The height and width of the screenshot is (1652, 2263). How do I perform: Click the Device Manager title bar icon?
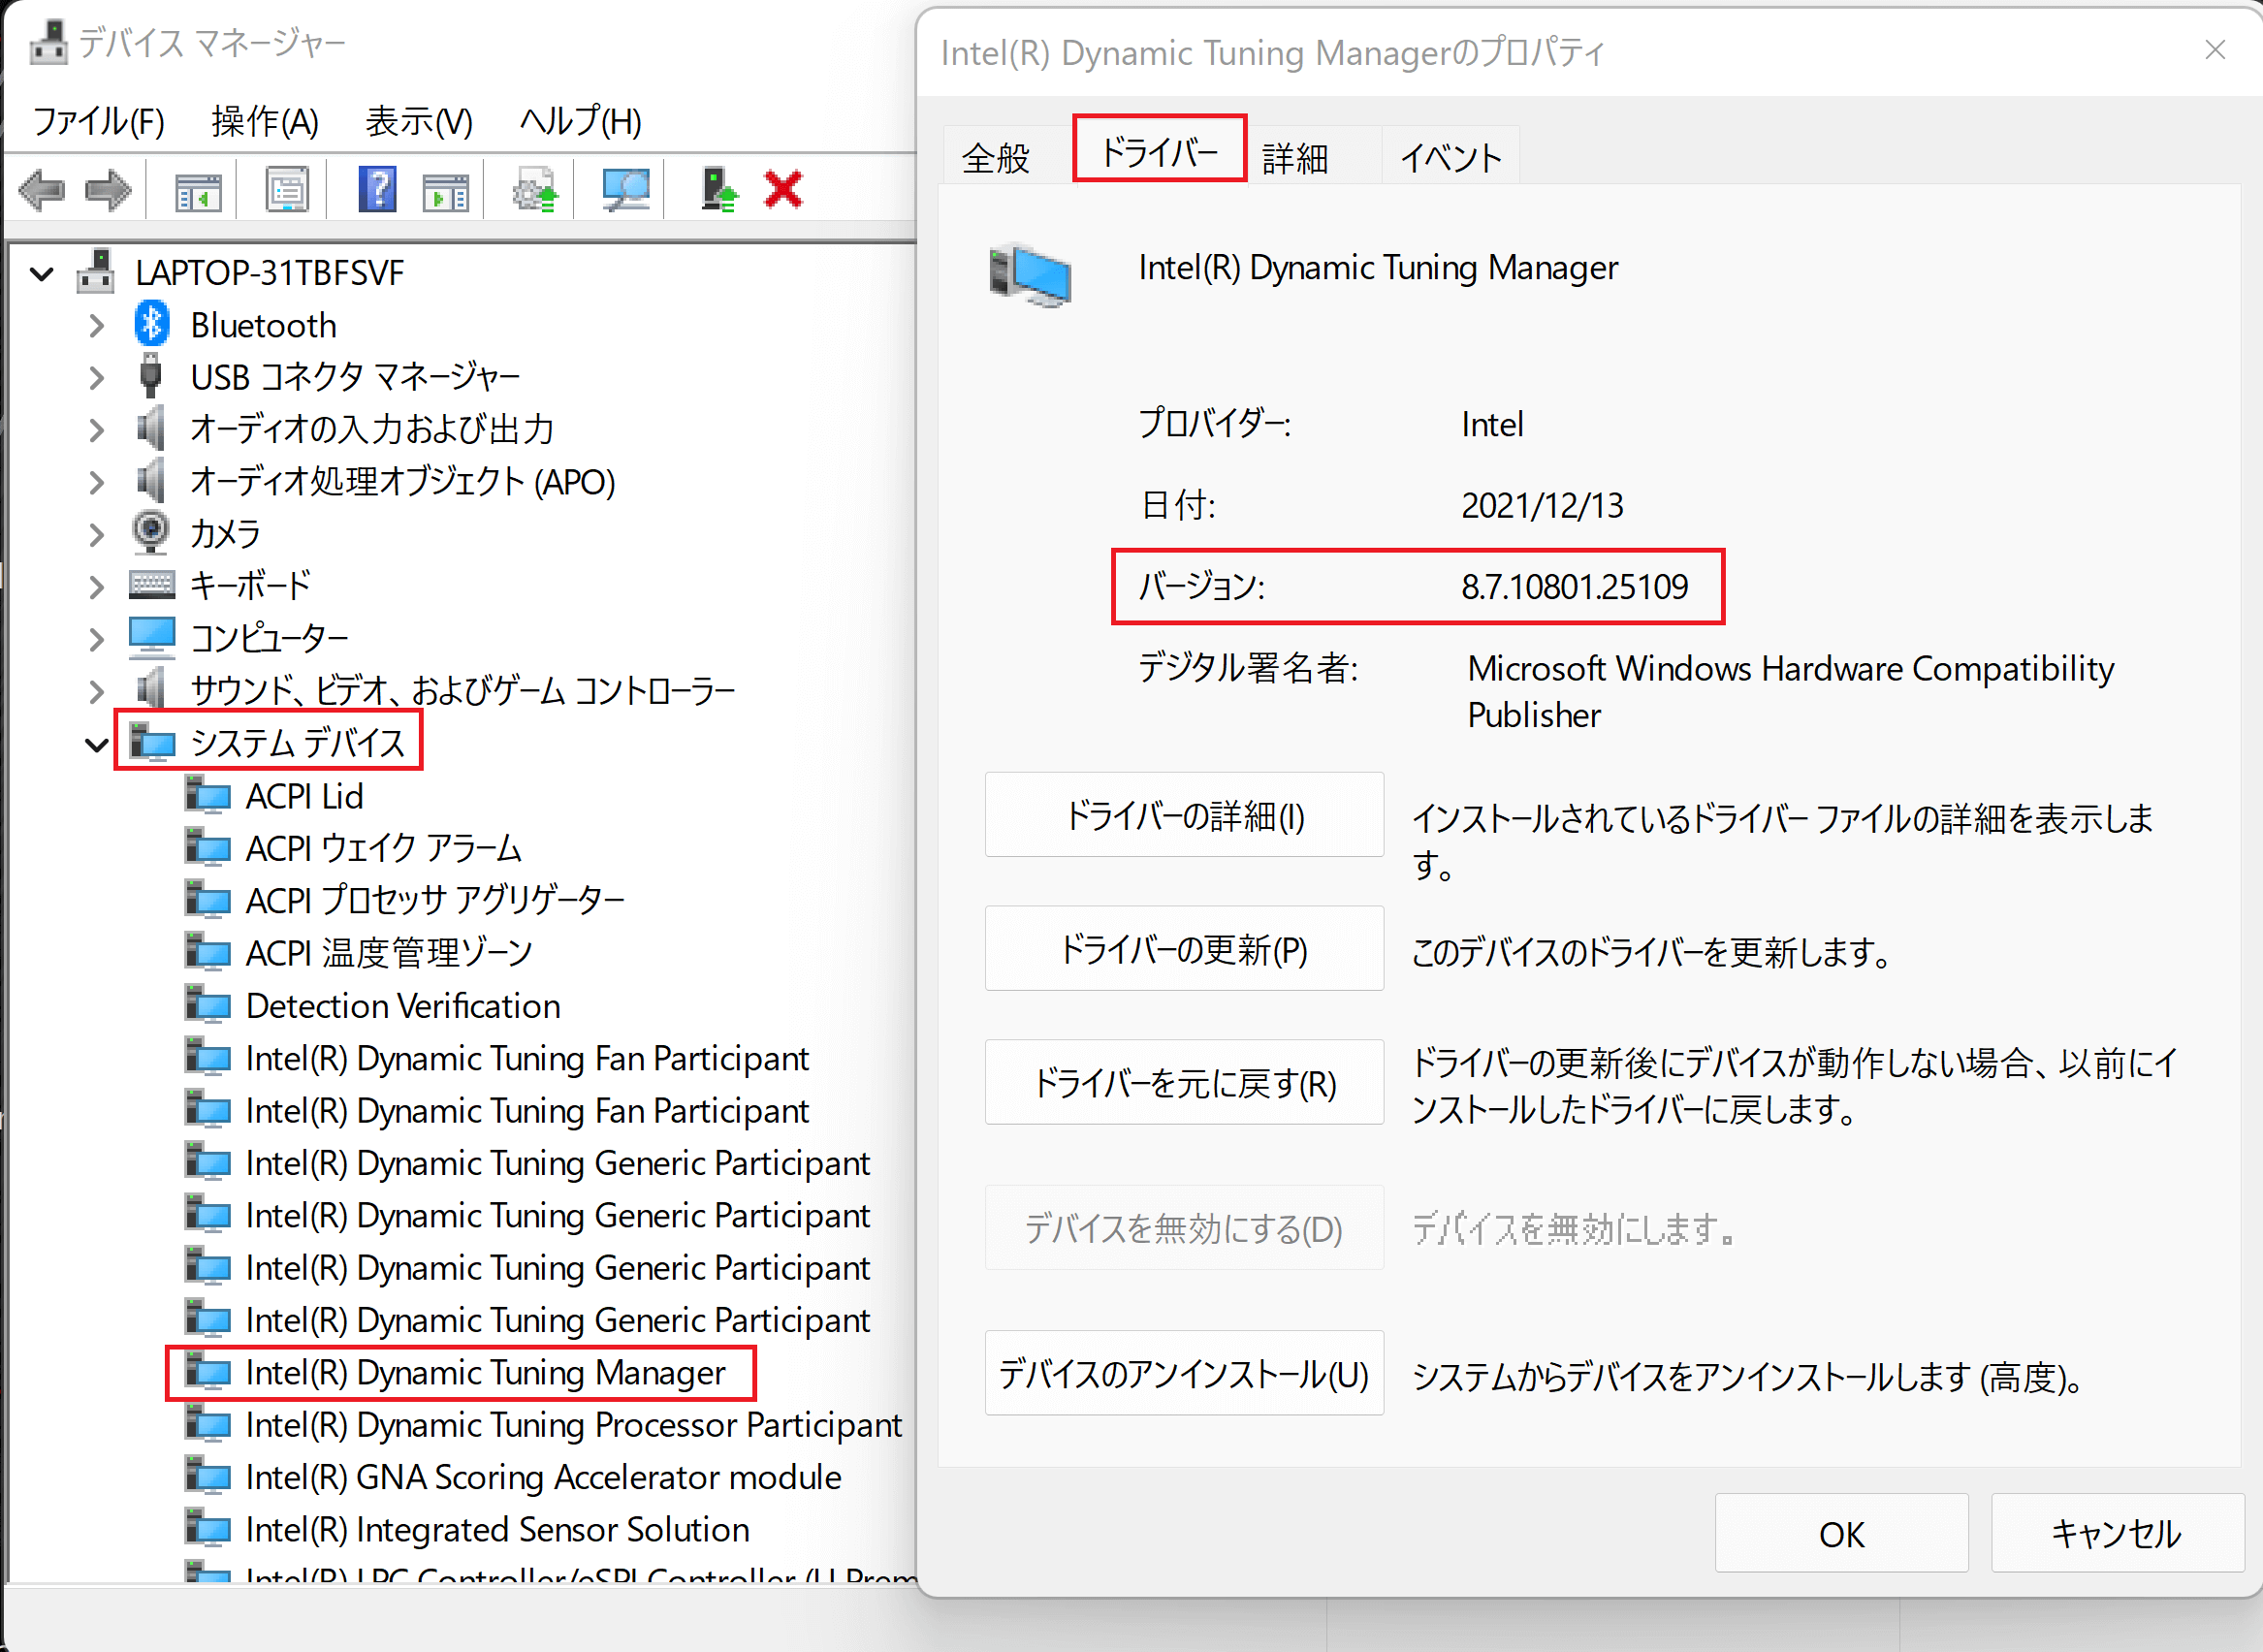tap(48, 42)
